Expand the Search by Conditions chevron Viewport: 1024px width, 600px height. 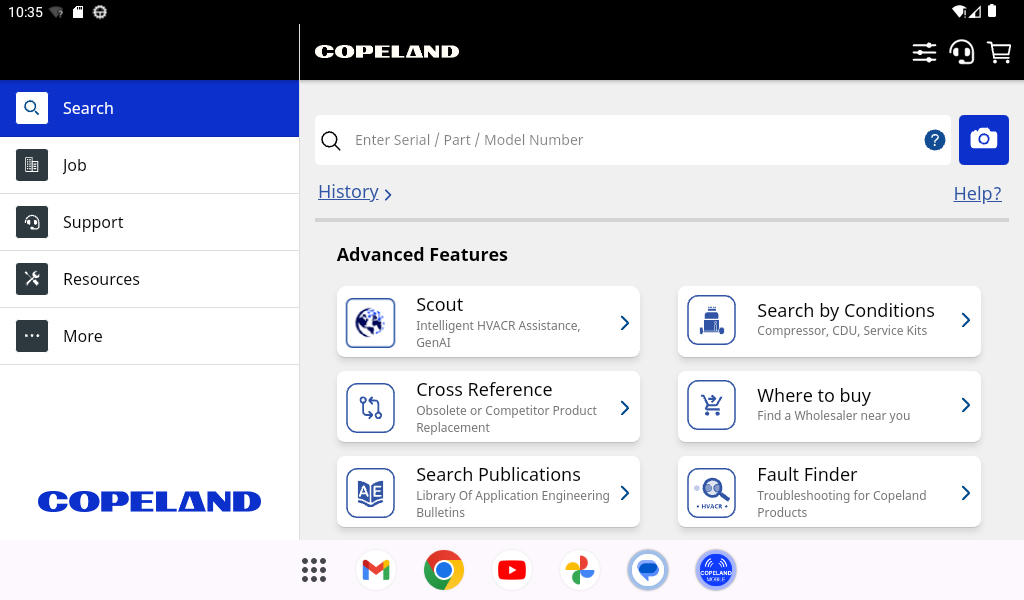(x=966, y=320)
